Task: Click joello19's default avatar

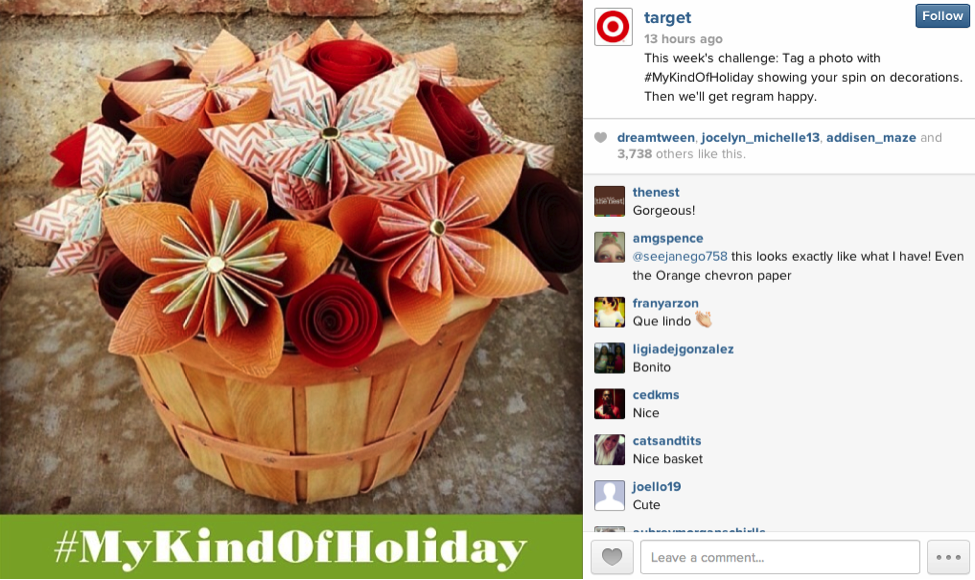Action: (x=609, y=495)
